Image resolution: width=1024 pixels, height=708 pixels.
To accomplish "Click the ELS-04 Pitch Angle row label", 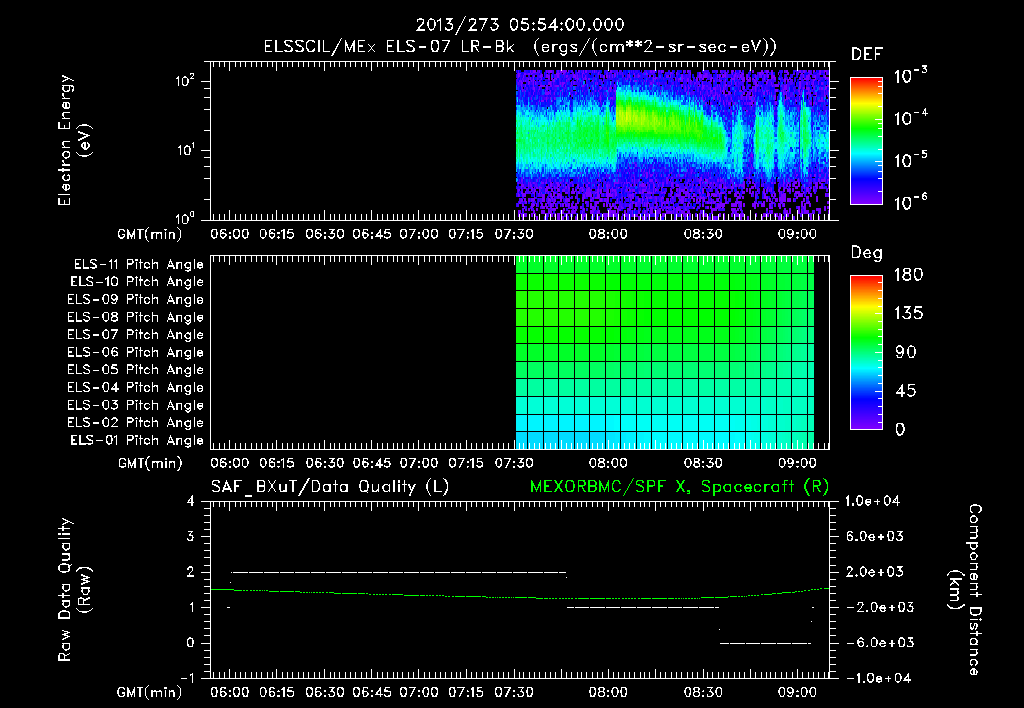I will pos(135,387).
